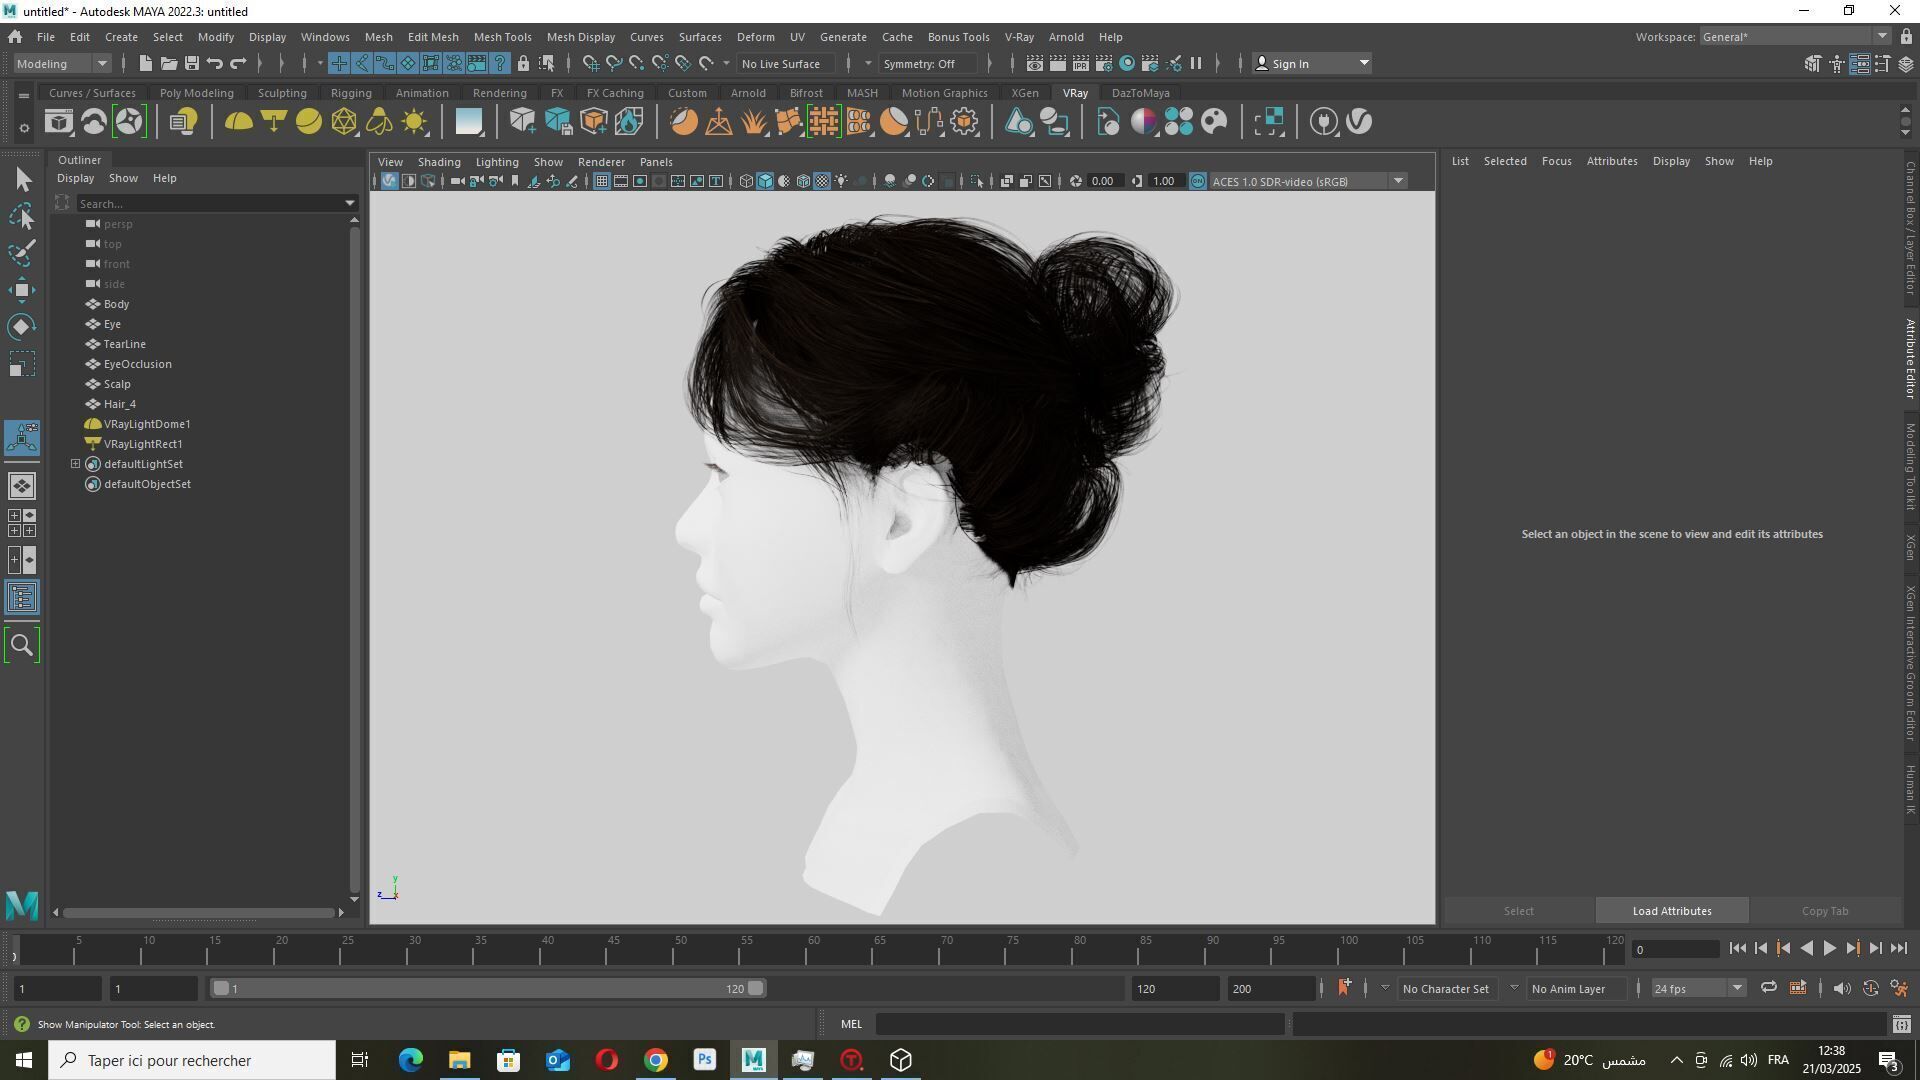1920x1080 pixels.
Task: Click the Attribute Editor Select button
Action: (x=1518, y=911)
